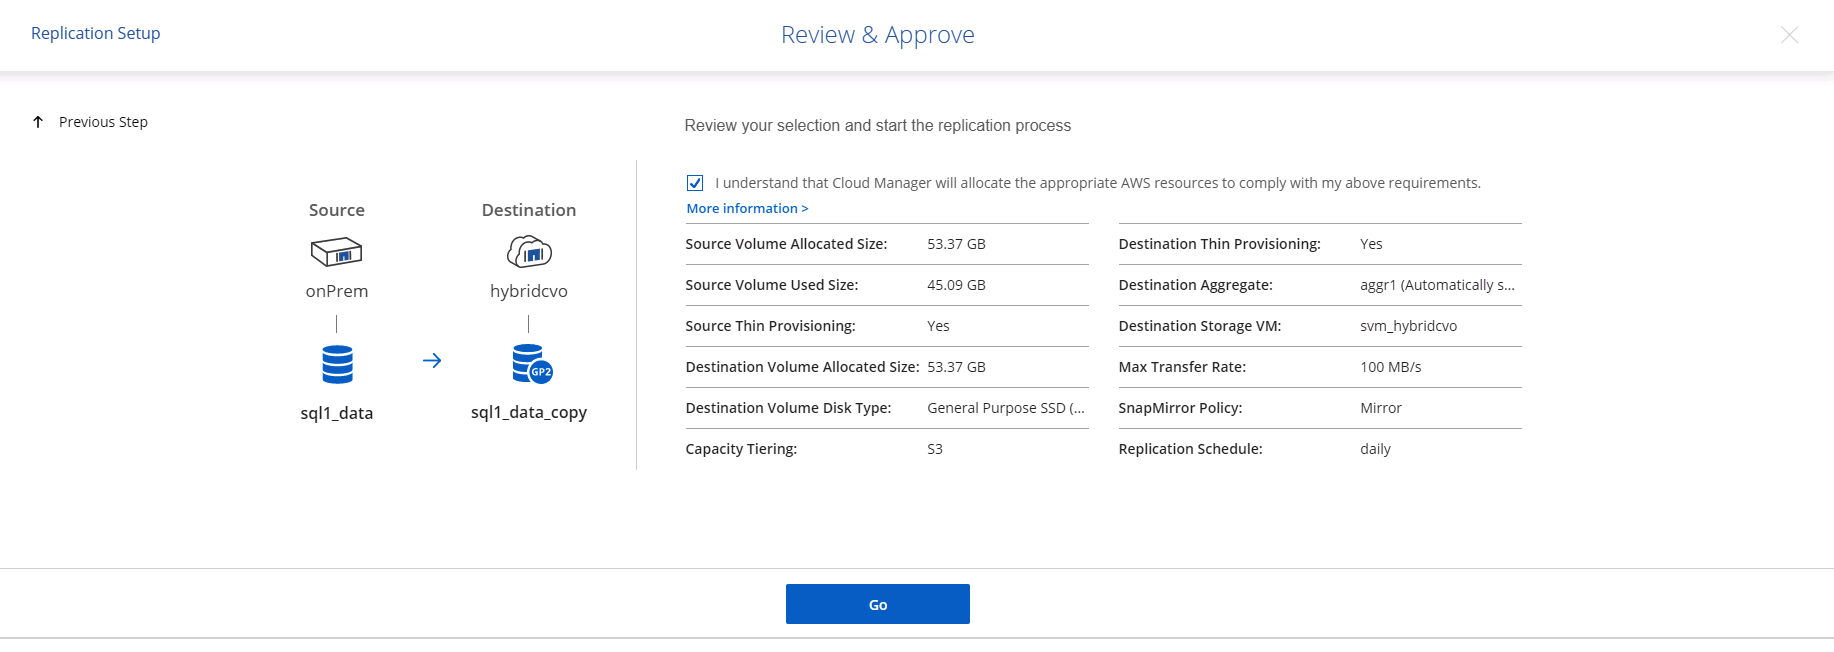
Task: Click the sql1_data_copy volume name label
Action: pos(529,412)
